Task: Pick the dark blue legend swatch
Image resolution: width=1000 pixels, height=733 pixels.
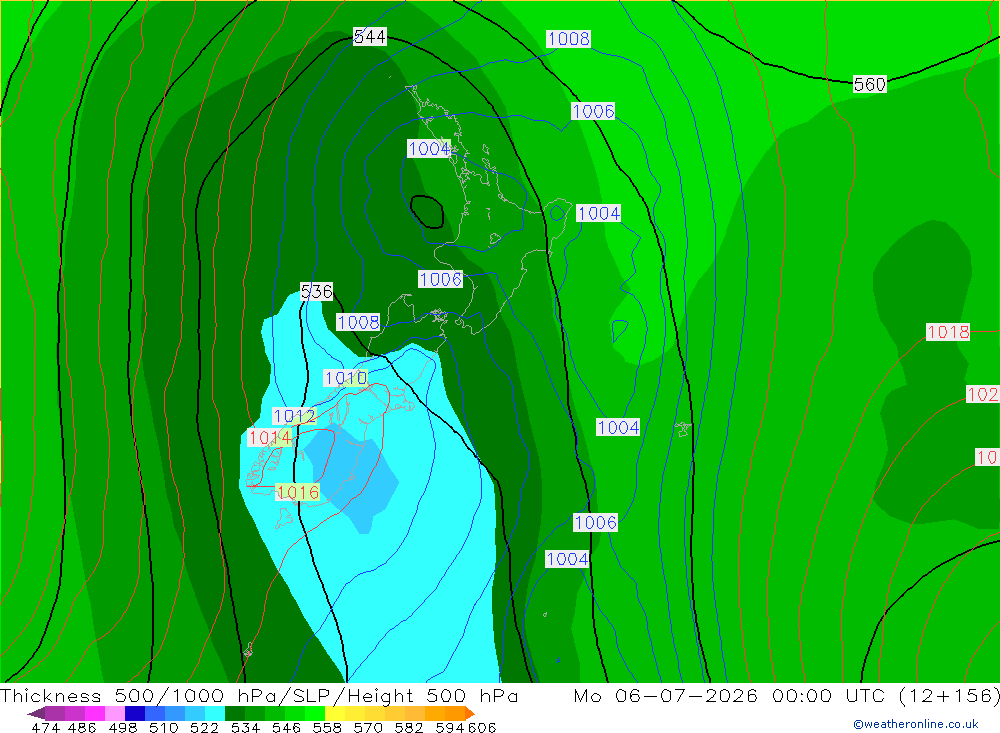Action: tap(135, 713)
